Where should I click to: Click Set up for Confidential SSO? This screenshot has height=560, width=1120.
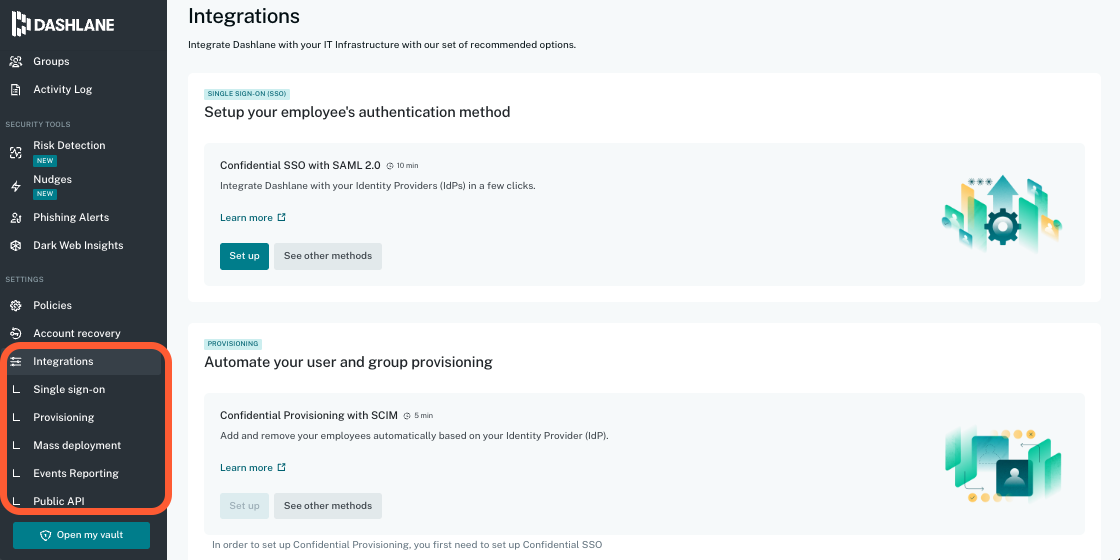click(x=244, y=256)
